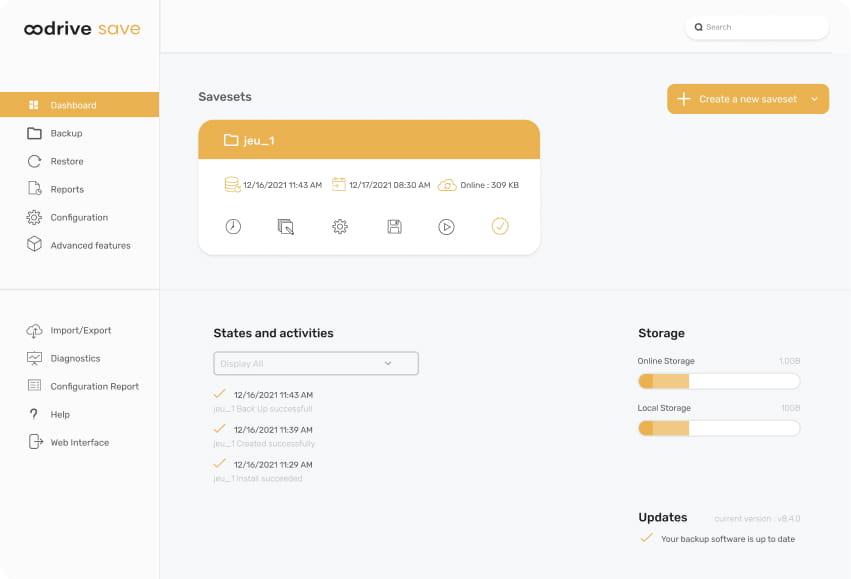Open the Import/Export tool
This screenshot has height=579, width=851.
tap(80, 330)
